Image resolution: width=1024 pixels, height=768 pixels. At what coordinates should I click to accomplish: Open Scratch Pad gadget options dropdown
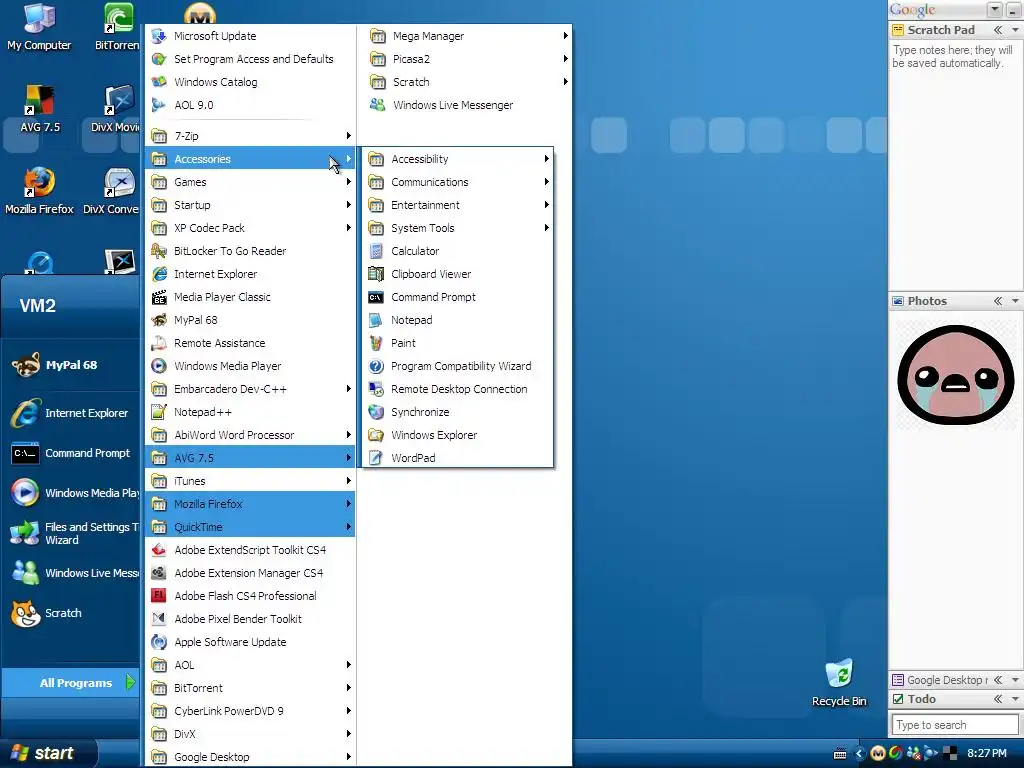click(x=1015, y=30)
